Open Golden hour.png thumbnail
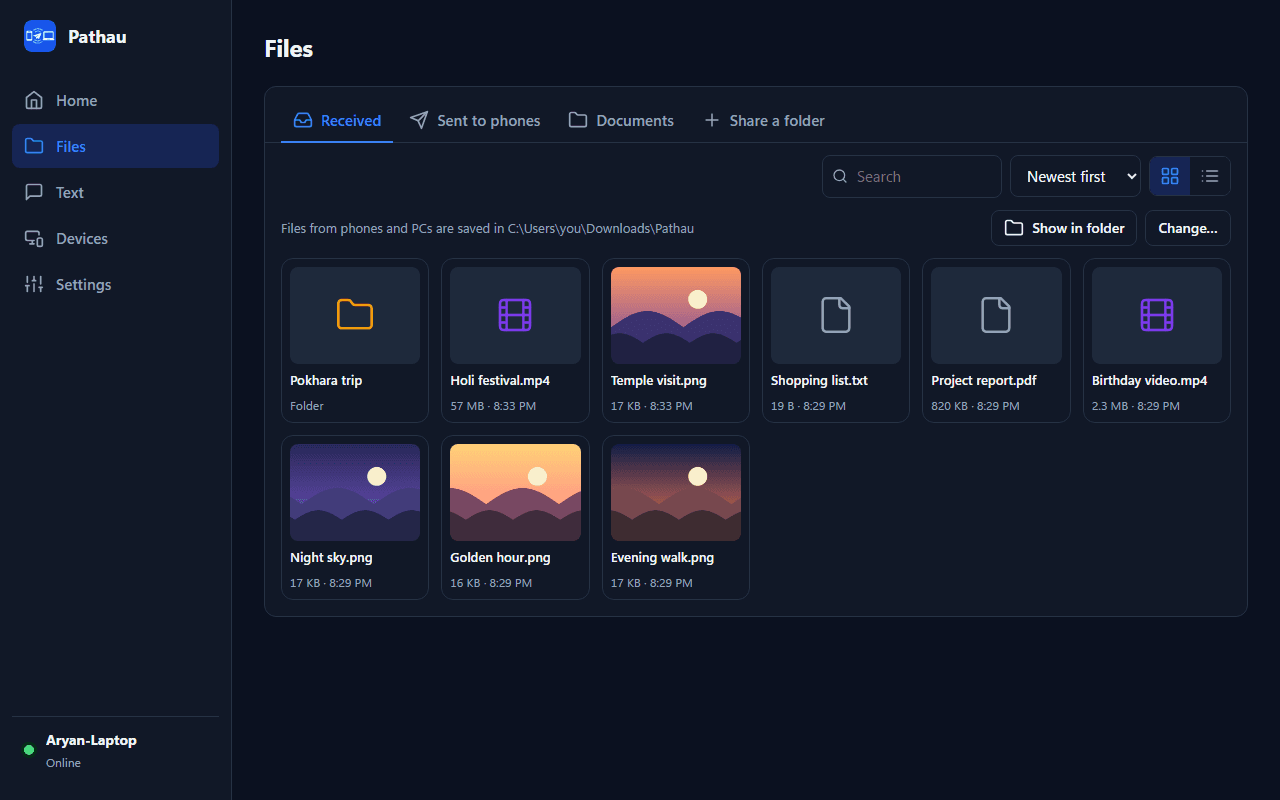The width and height of the screenshot is (1280, 800). 515,492
